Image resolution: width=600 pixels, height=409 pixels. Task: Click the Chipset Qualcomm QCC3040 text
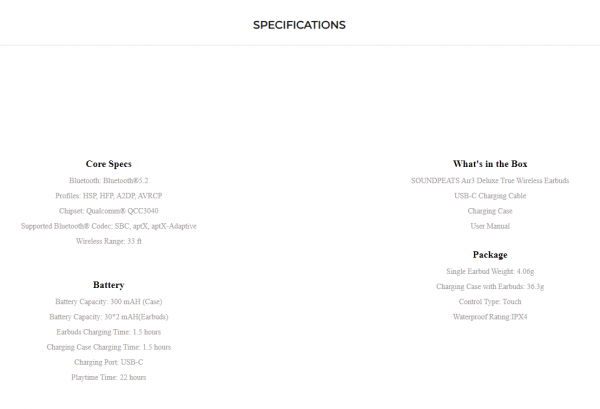click(109, 211)
